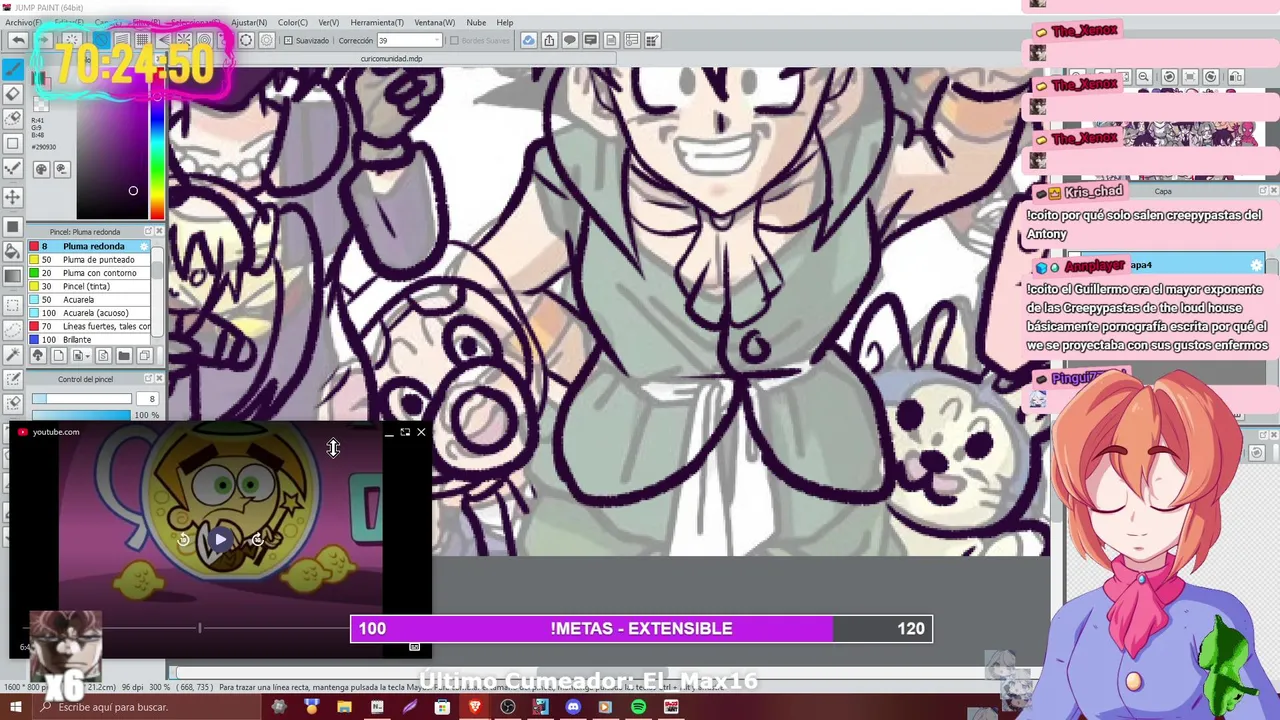Click the brush size value field
1280x720 pixels.
pos(148,399)
